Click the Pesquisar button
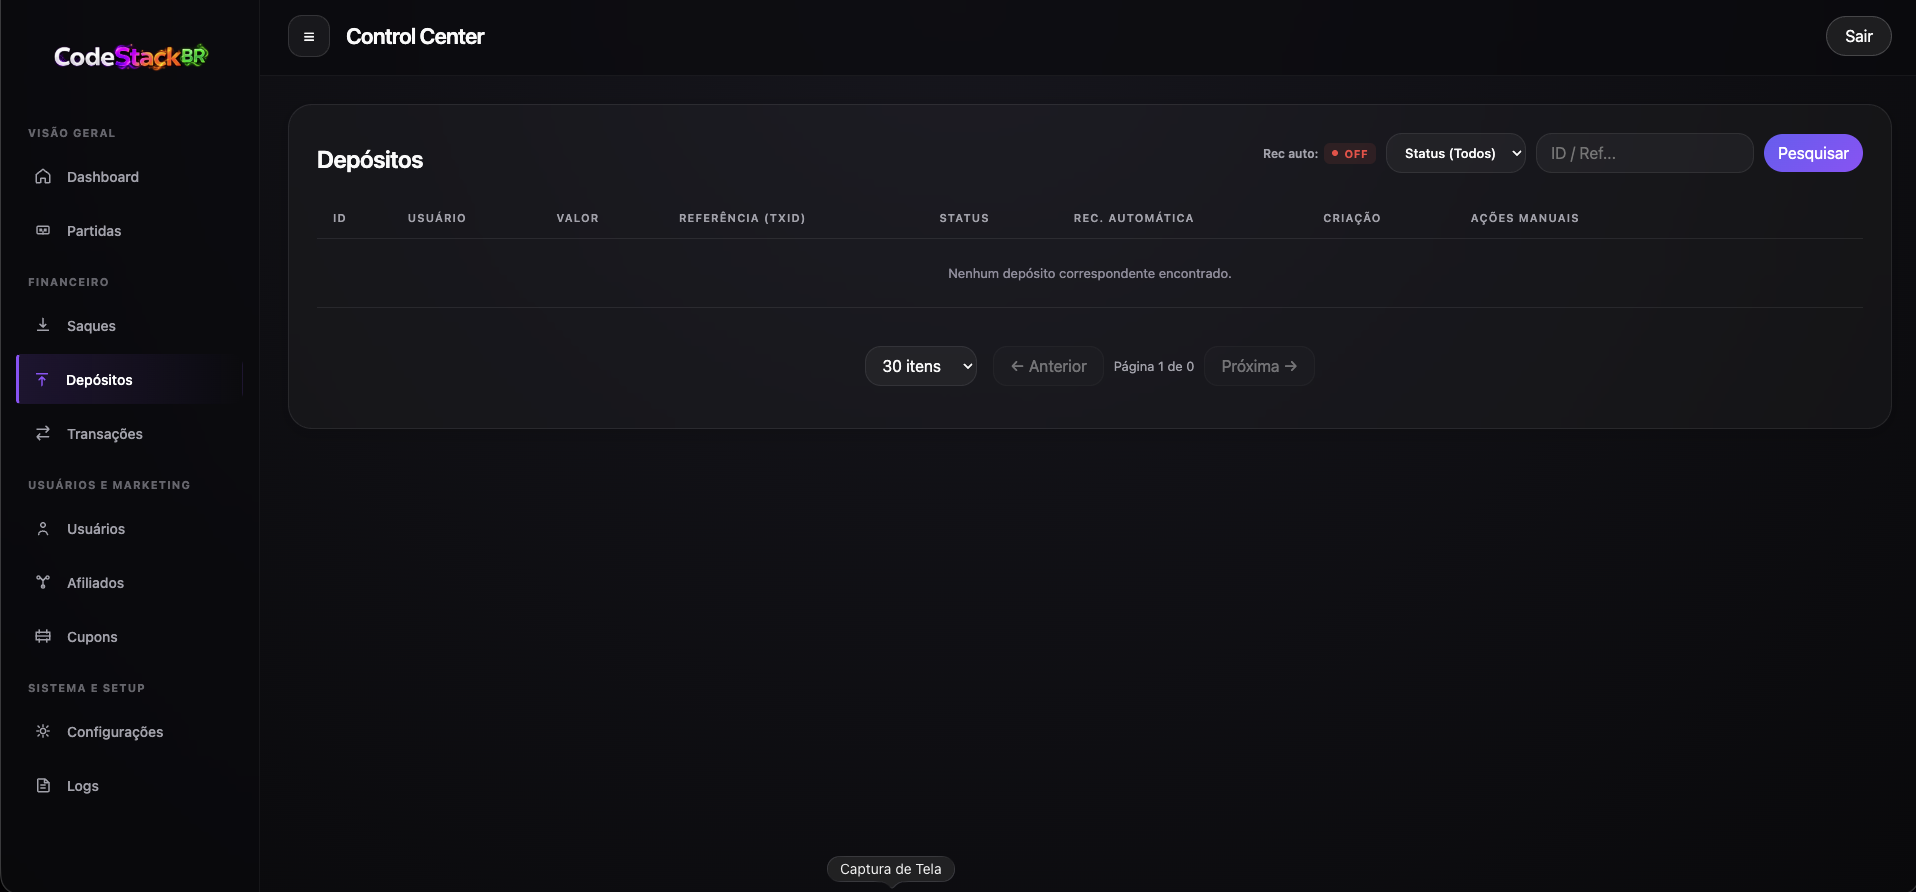1916x892 pixels. (1813, 153)
